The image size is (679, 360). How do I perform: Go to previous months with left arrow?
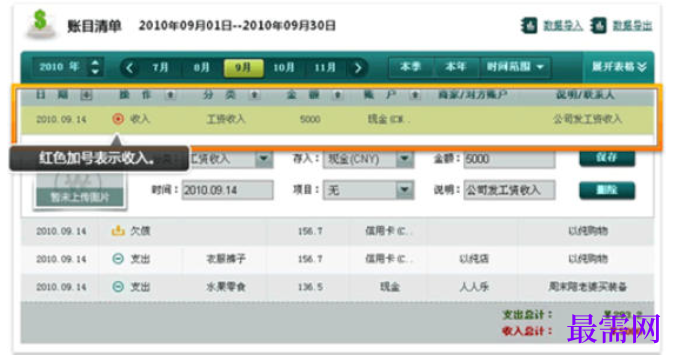129,68
